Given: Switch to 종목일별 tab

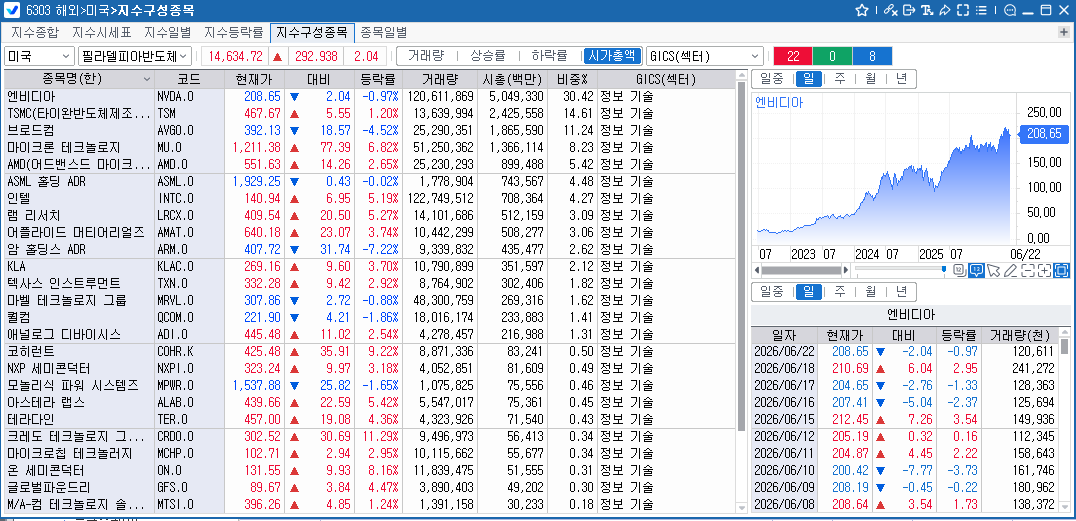Looking at the screenshot, I should point(384,32).
